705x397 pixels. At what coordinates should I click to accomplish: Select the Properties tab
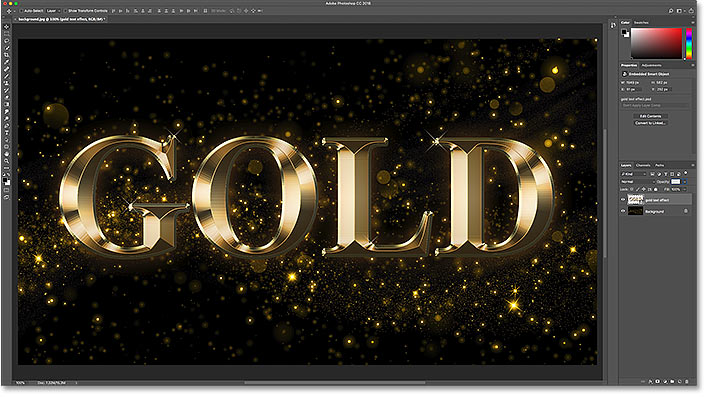click(629, 65)
